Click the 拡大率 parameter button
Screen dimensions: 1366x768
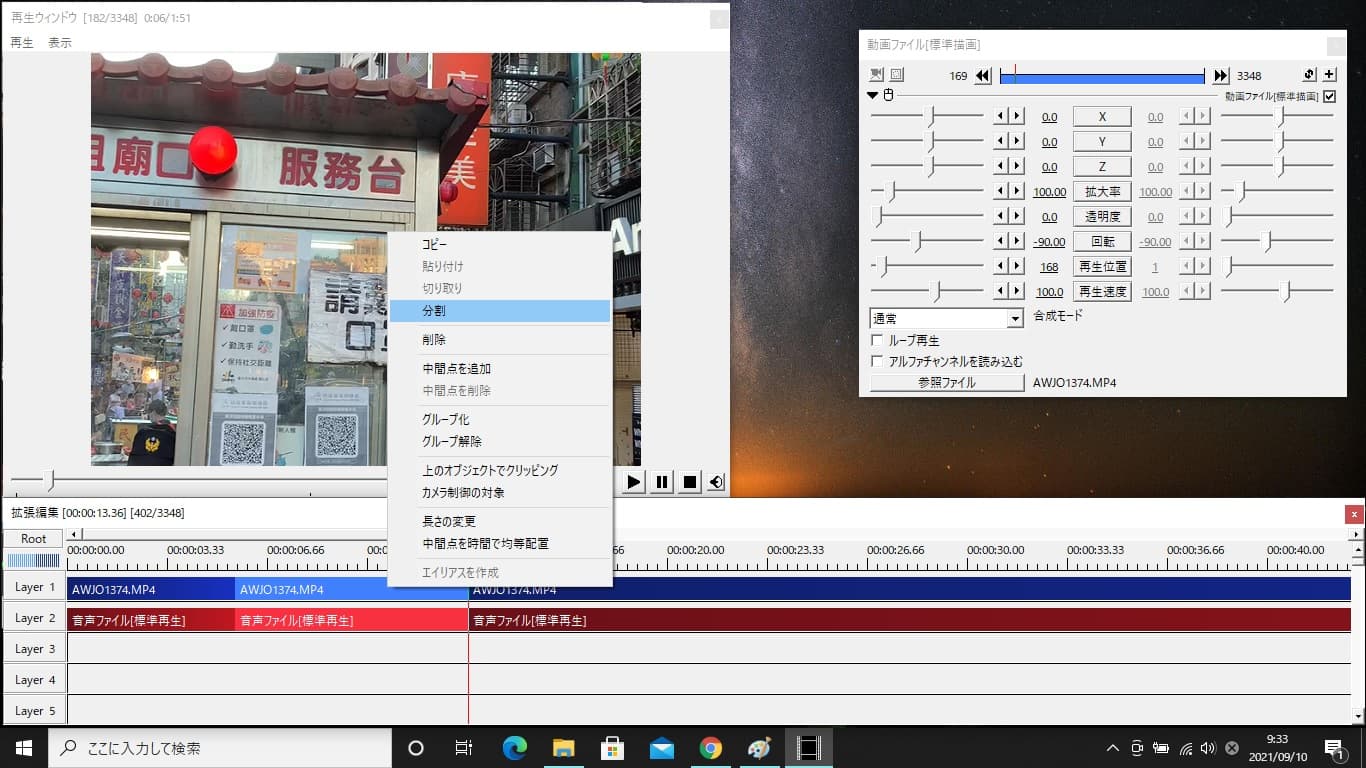coord(1102,192)
